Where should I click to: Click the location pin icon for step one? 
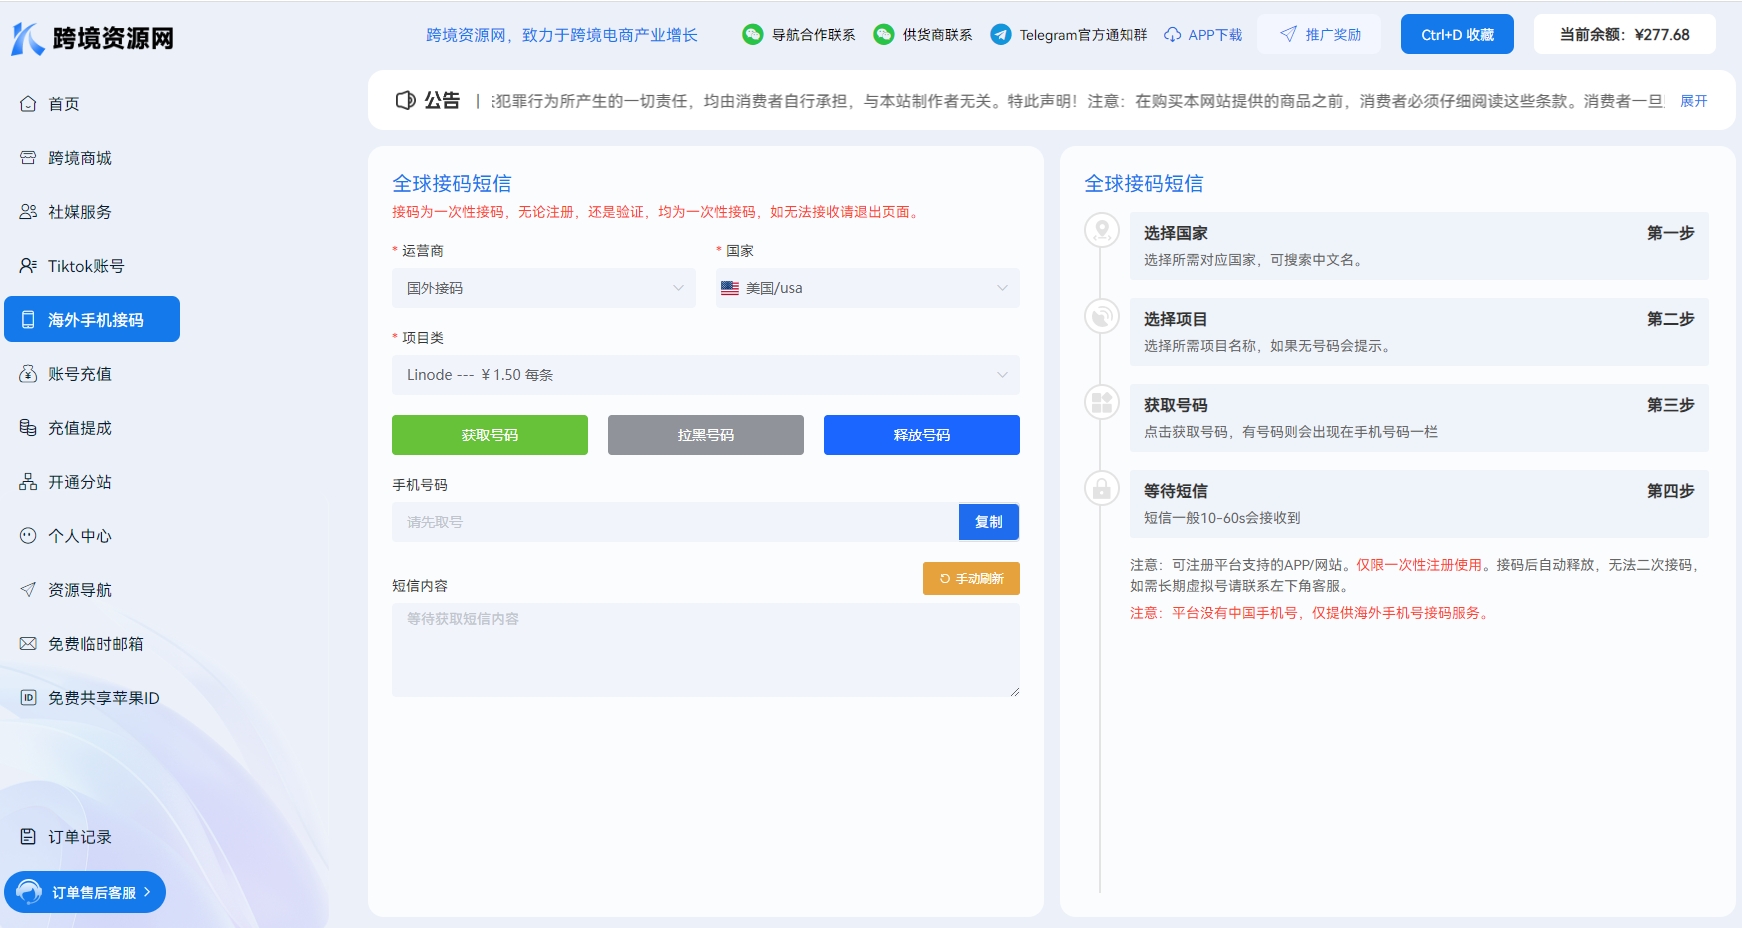click(1102, 231)
